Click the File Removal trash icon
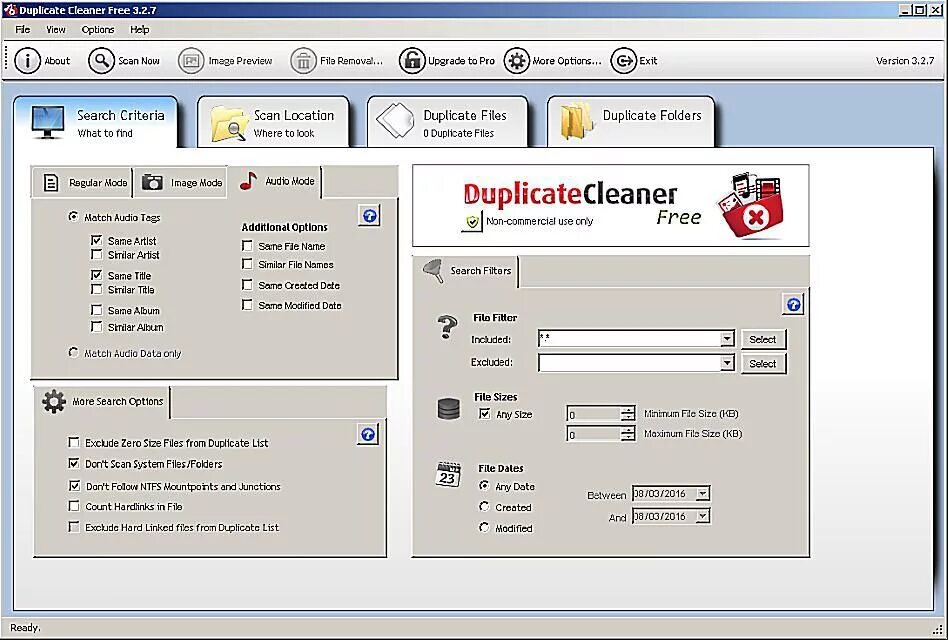Viewport: 948px width, 640px height. coord(304,60)
